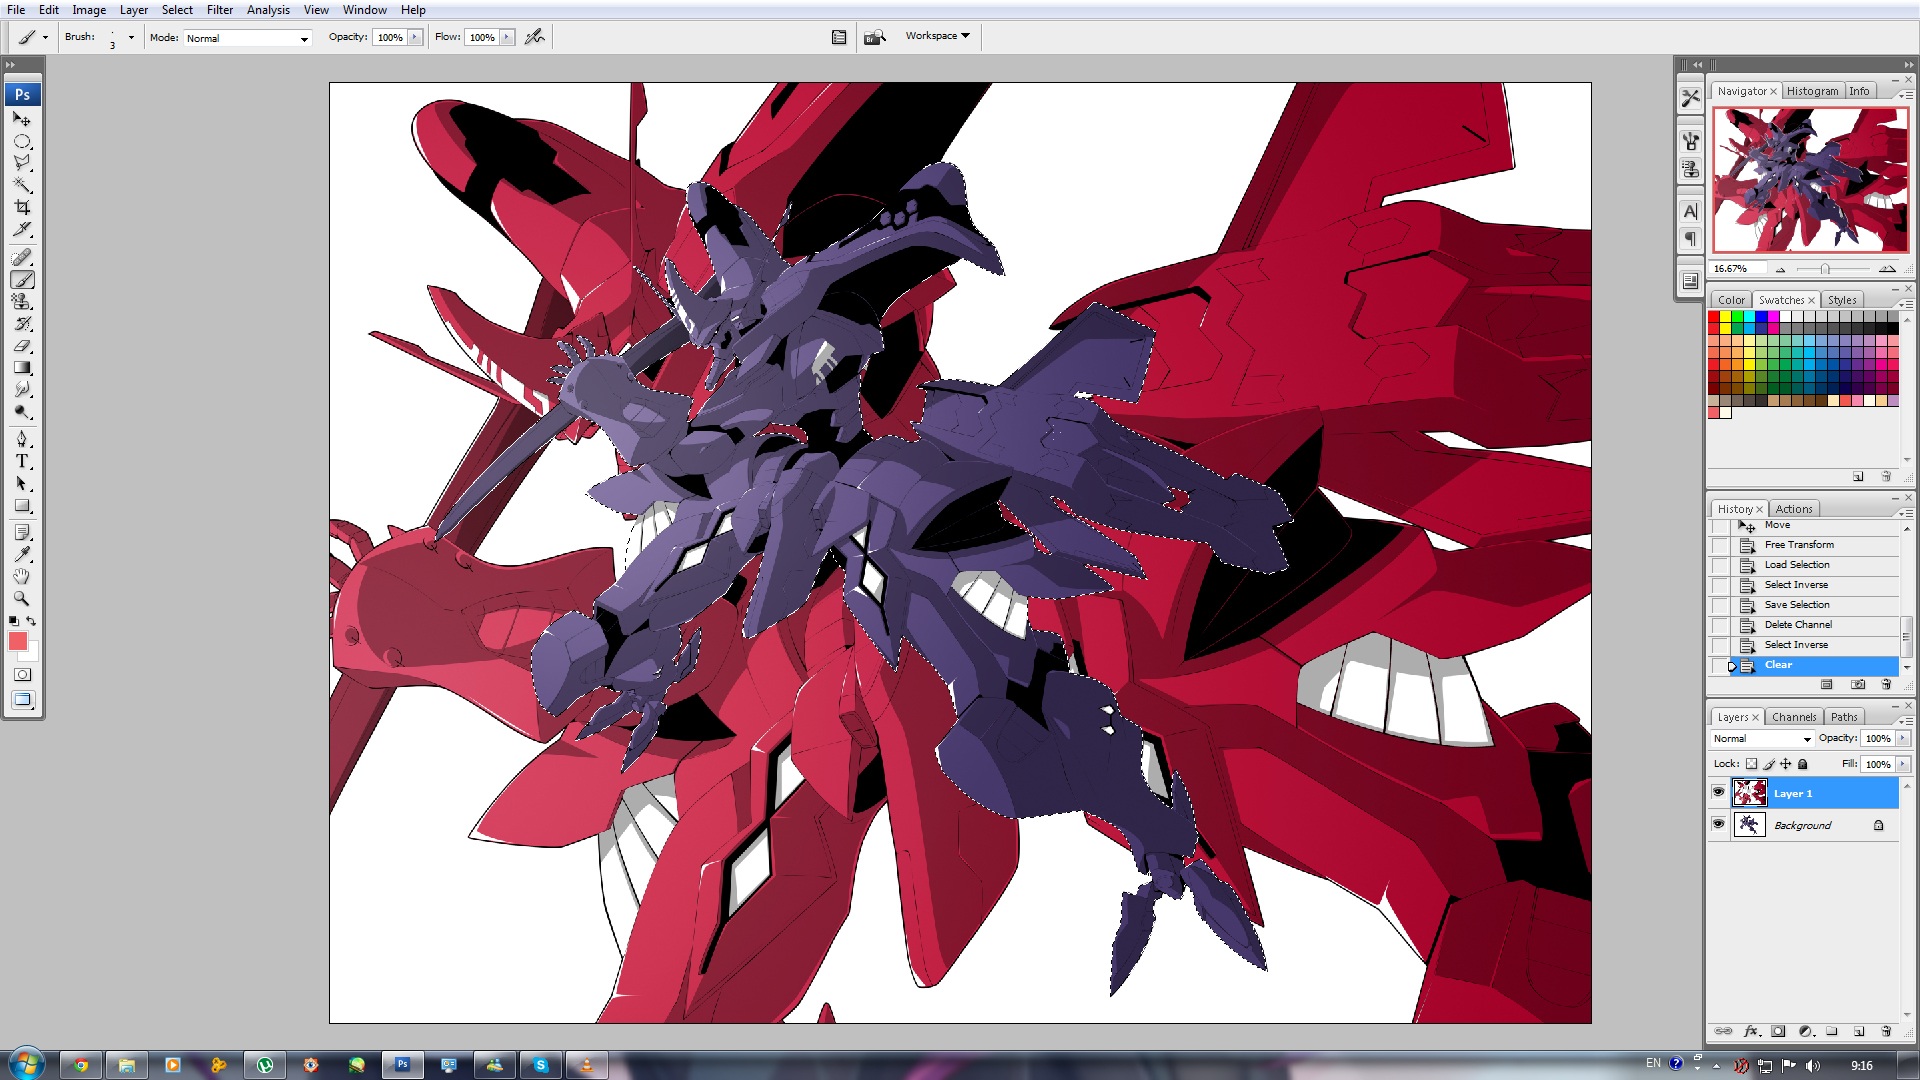Open the Tool Preset picker arrow

45,37
